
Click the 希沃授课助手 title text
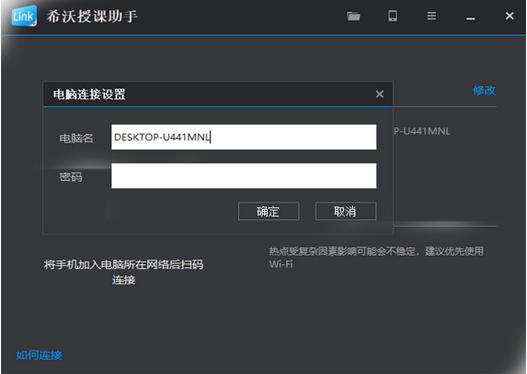coord(92,16)
